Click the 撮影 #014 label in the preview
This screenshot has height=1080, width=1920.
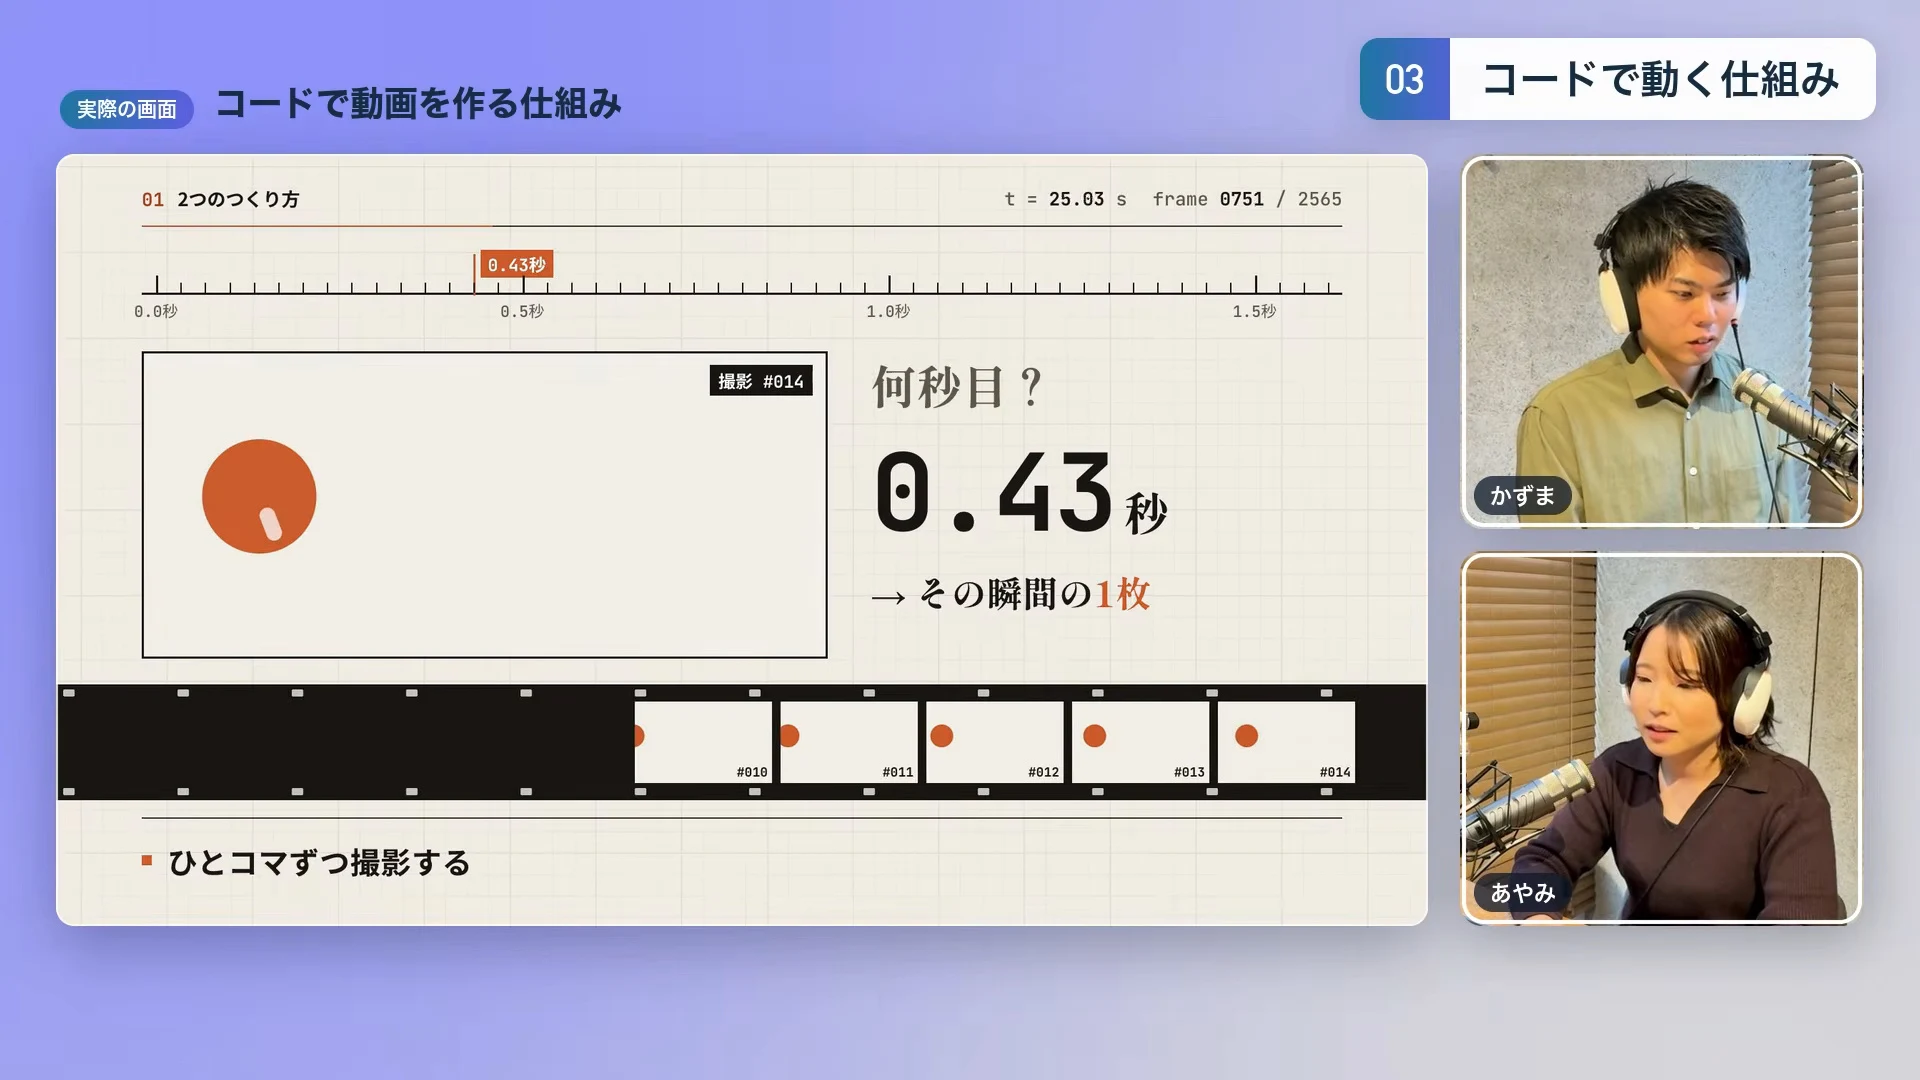pos(761,381)
